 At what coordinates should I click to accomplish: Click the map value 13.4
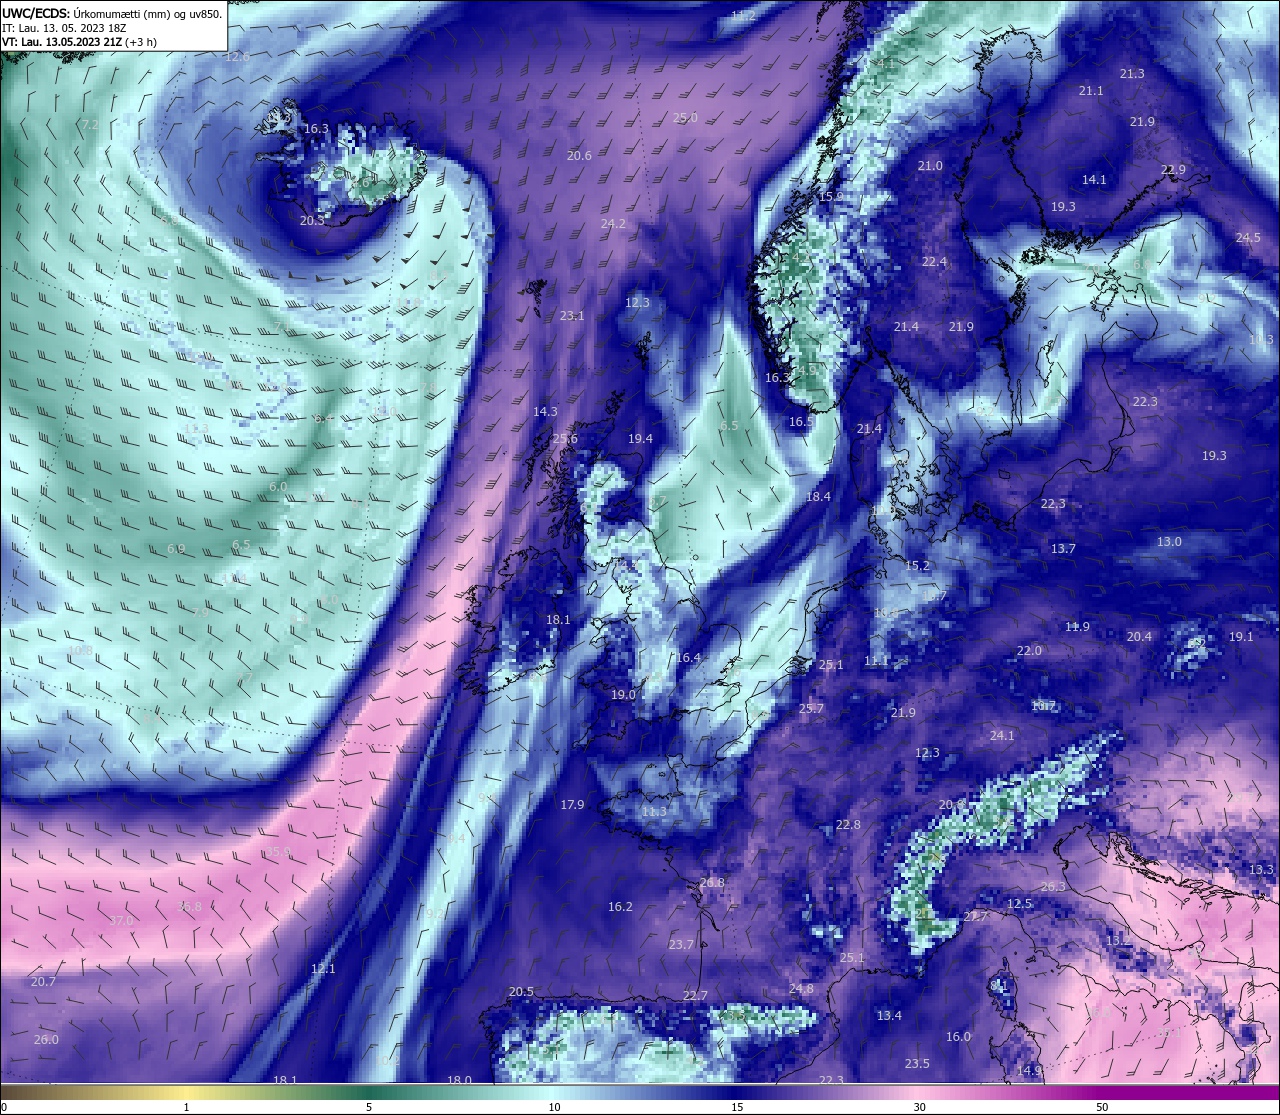(889, 1016)
